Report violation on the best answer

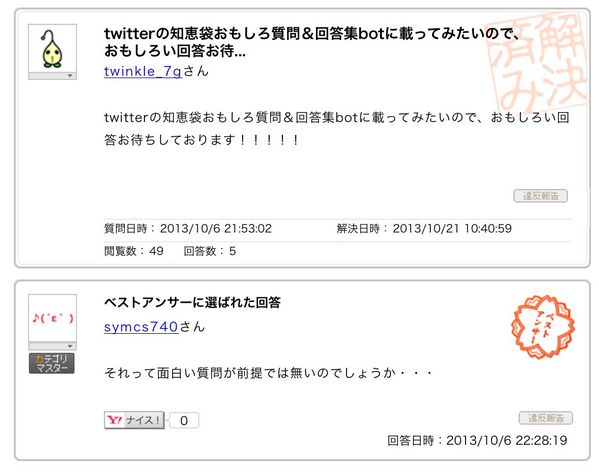[546, 418]
